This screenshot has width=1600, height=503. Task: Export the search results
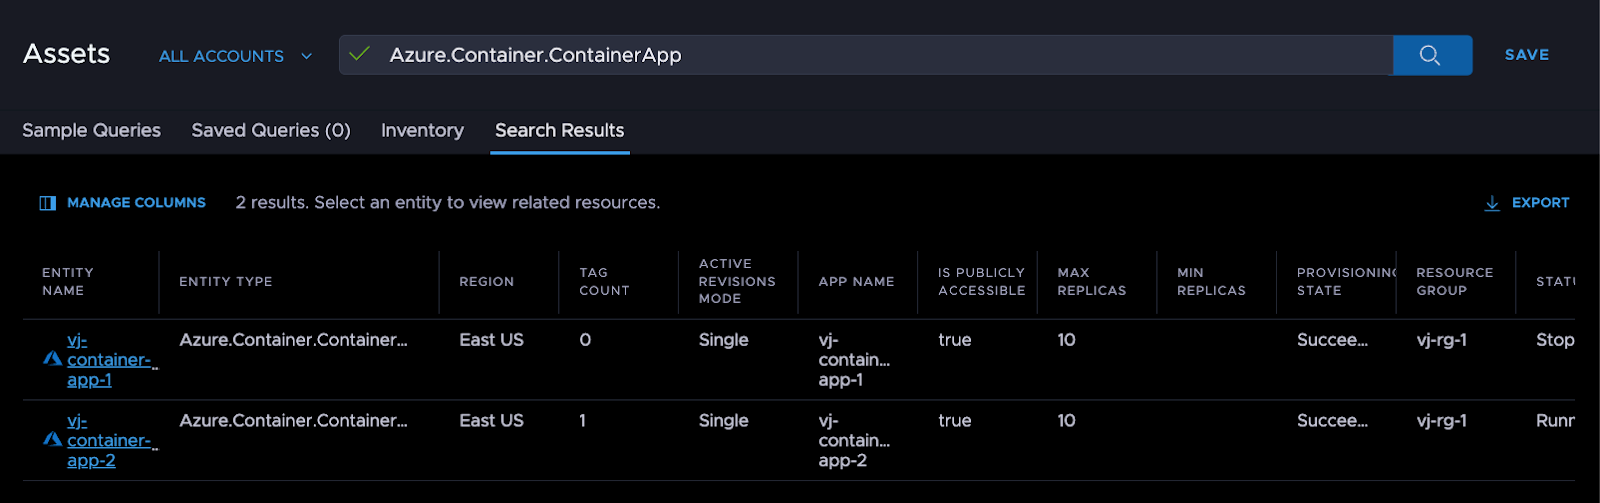click(x=1540, y=203)
